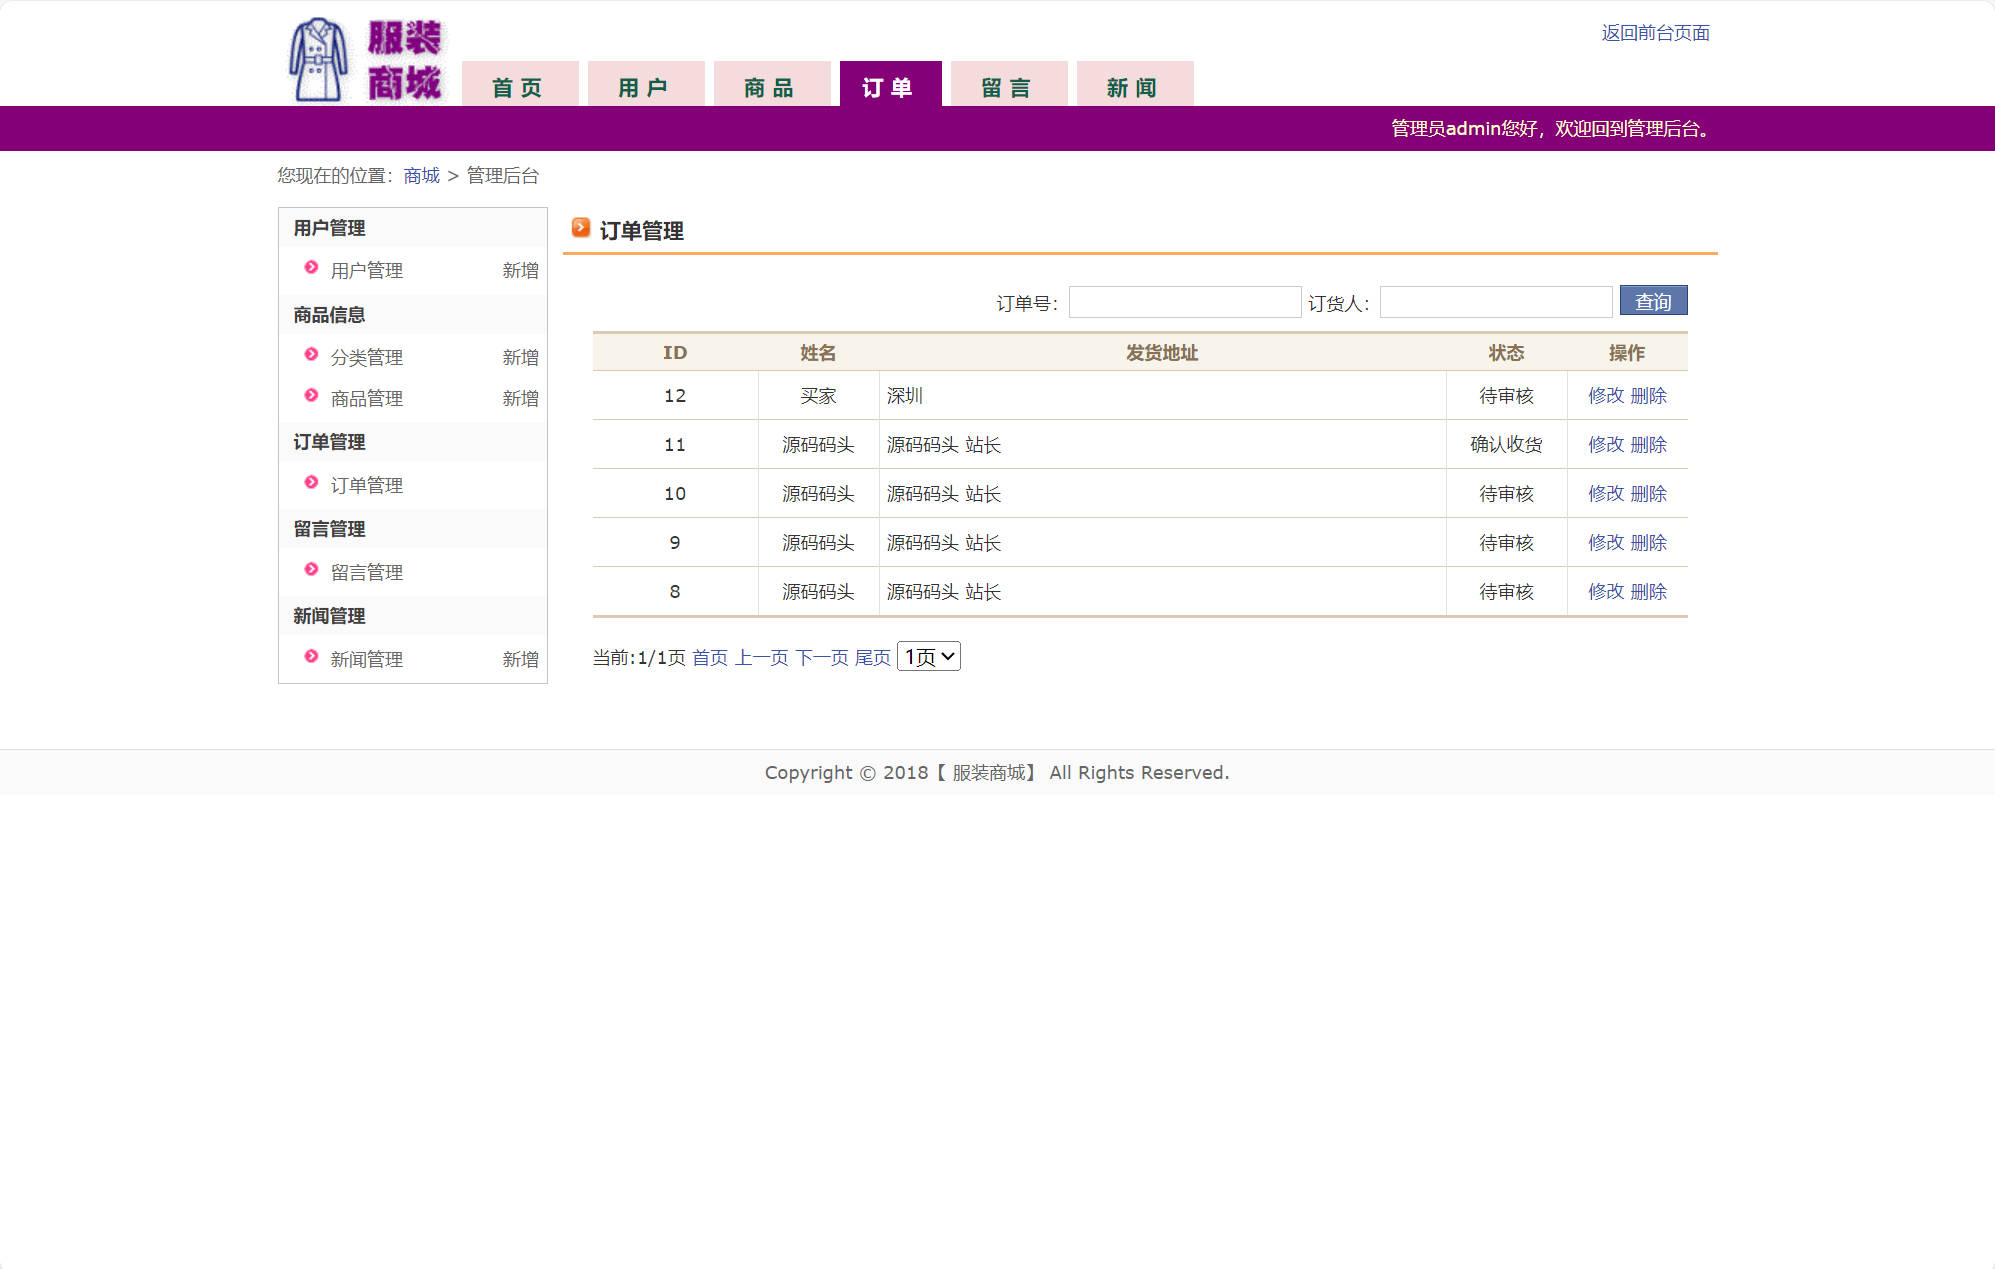The width and height of the screenshot is (1995, 1269).
Task: Click 返回前台页面 link
Action: click(1655, 33)
